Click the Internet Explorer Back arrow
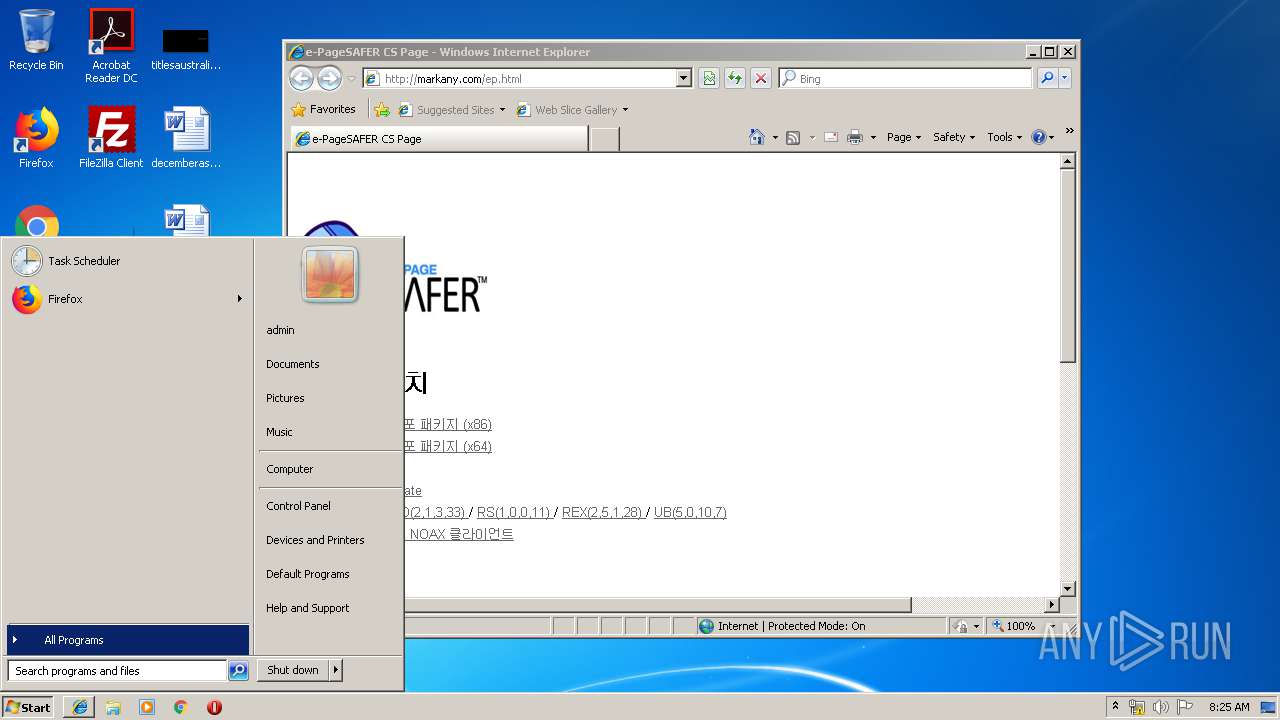Image resolution: width=1280 pixels, height=720 pixels. pyautogui.click(x=301, y=78)
